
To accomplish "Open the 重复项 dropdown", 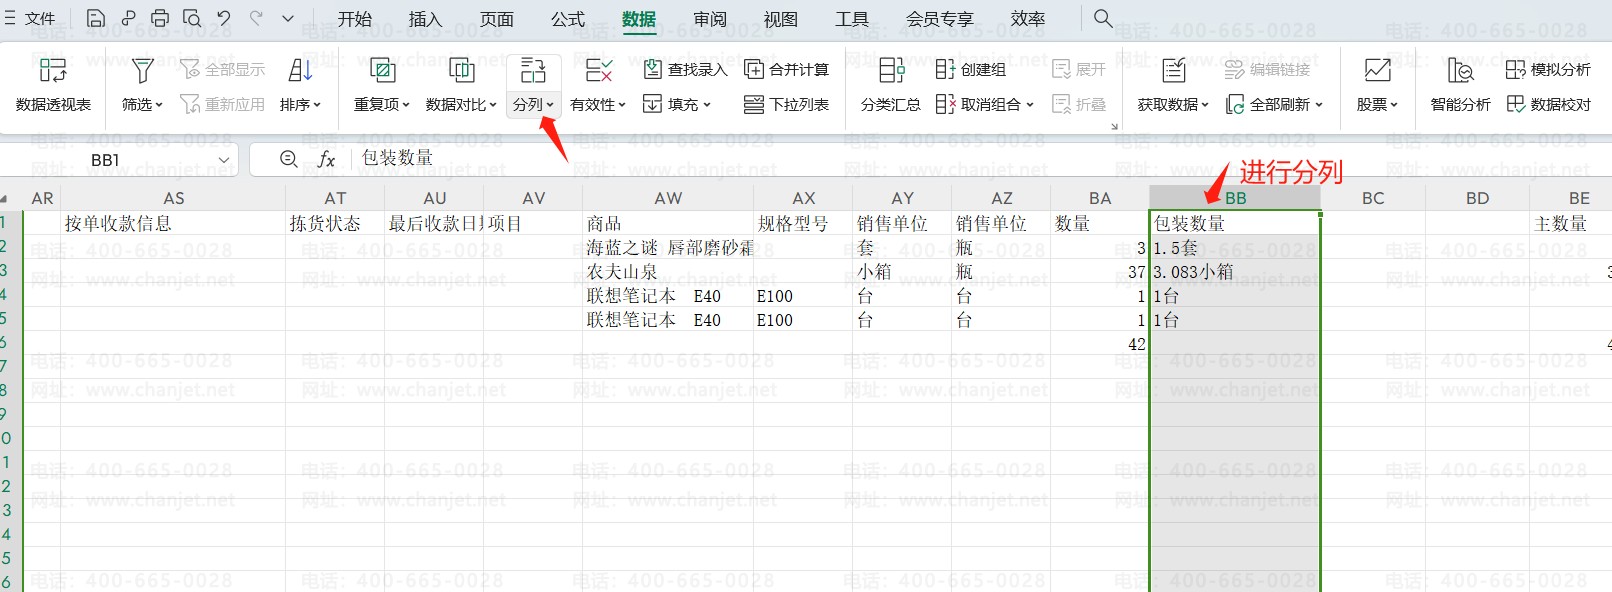I will tap(381, 85).
